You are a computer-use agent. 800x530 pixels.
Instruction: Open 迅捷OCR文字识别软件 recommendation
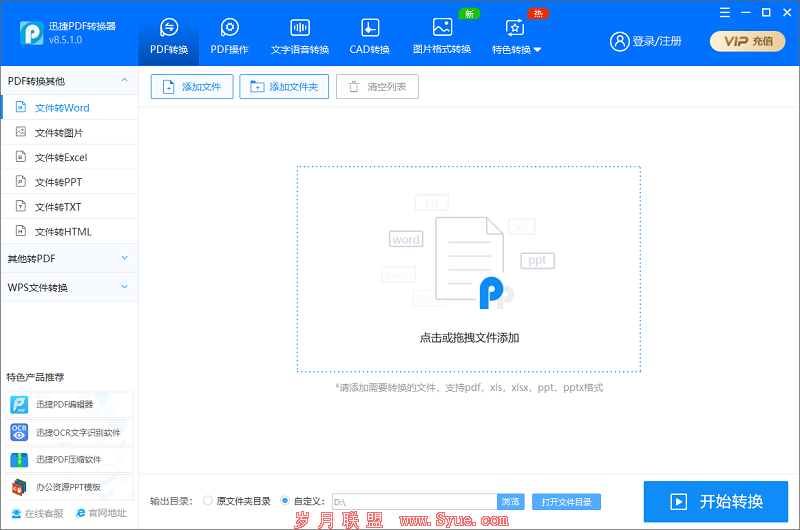(69, 433)
